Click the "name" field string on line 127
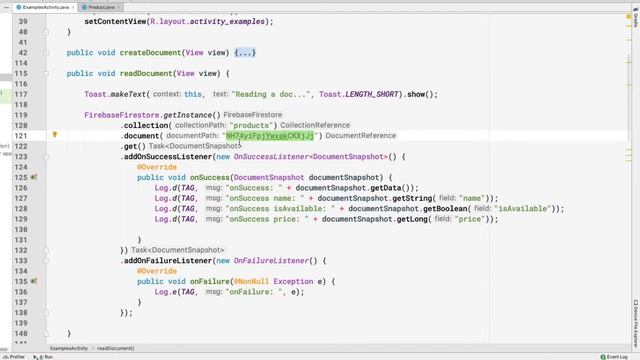 (x=471, y=198)
